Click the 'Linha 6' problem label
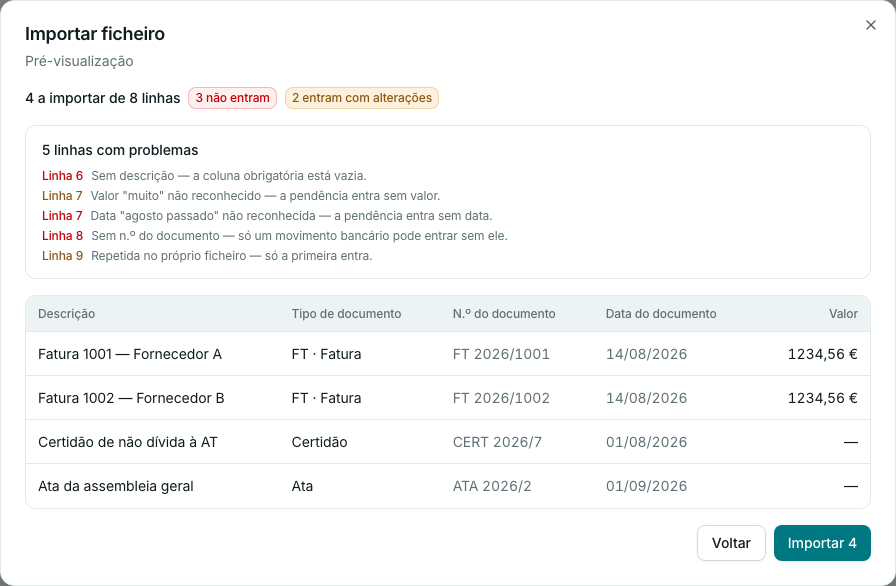 62,176
